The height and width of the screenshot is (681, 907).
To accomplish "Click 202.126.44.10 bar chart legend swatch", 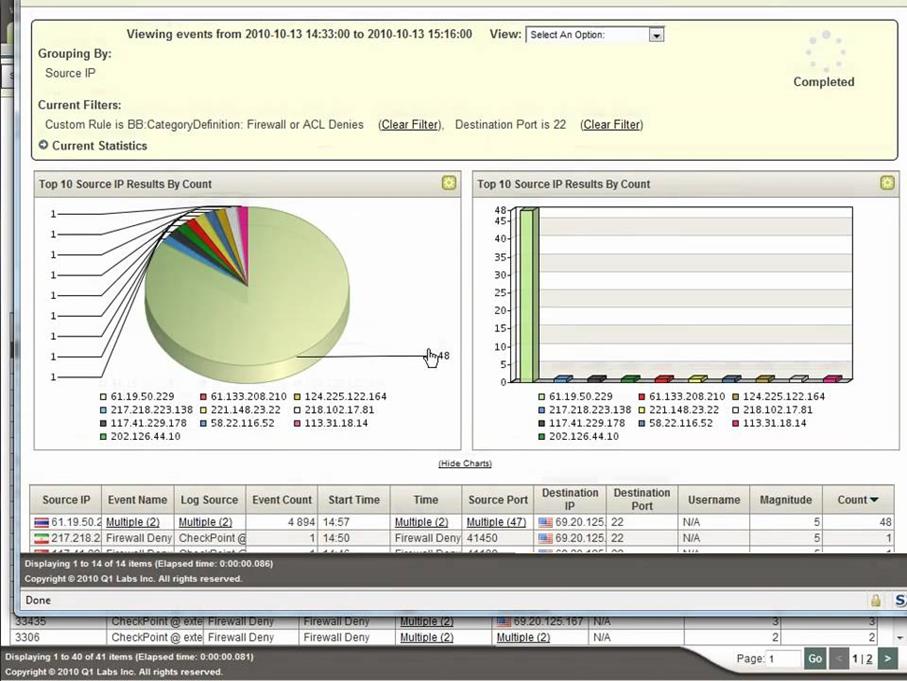I will [541, 437].
